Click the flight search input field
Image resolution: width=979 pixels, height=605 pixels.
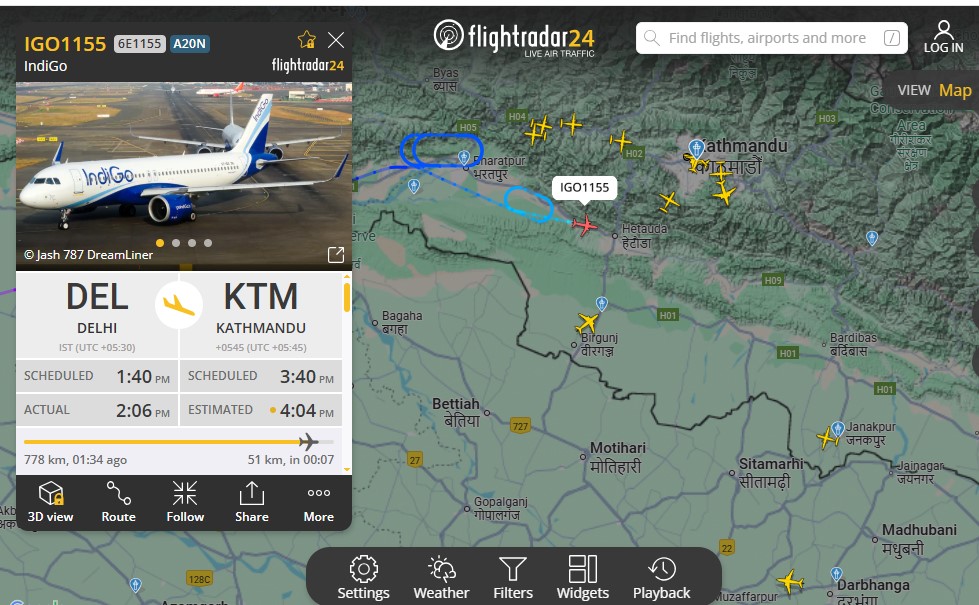(x=772, y=38)
